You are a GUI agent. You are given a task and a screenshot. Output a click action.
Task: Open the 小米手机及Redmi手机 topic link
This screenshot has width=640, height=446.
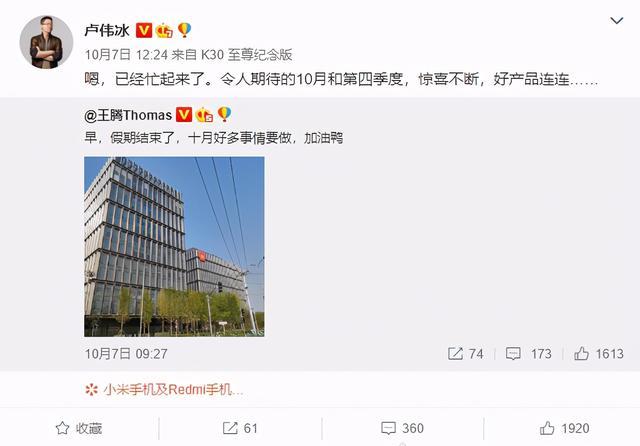[164, 390]
